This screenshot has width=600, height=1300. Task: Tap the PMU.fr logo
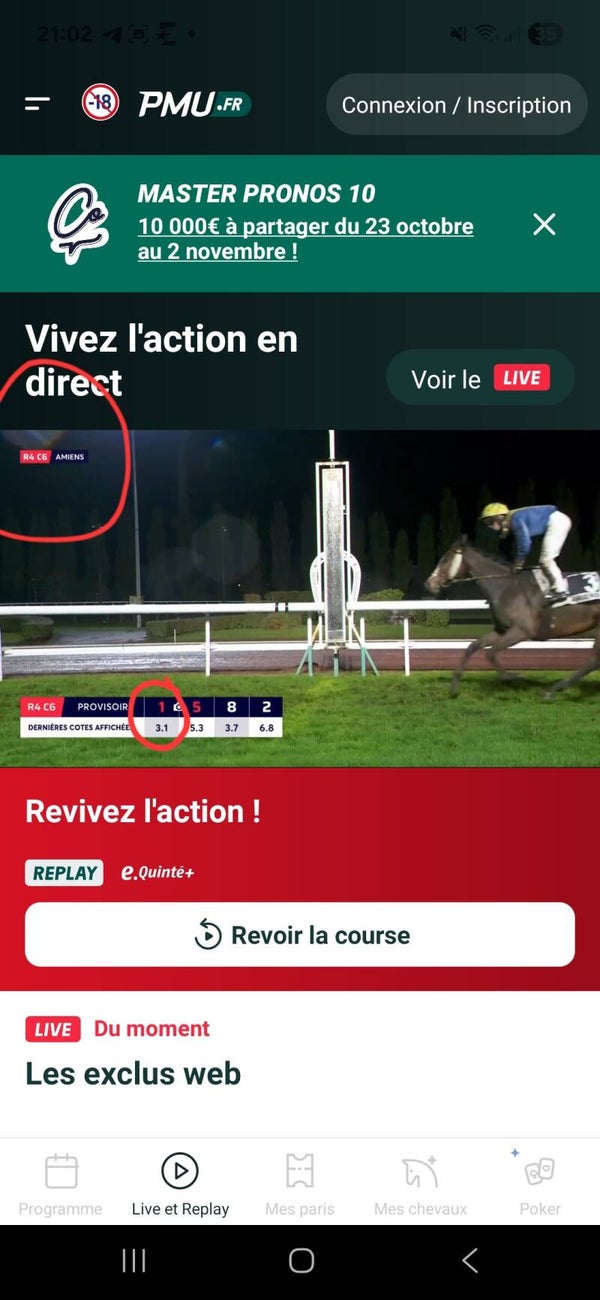click(194, 103)
